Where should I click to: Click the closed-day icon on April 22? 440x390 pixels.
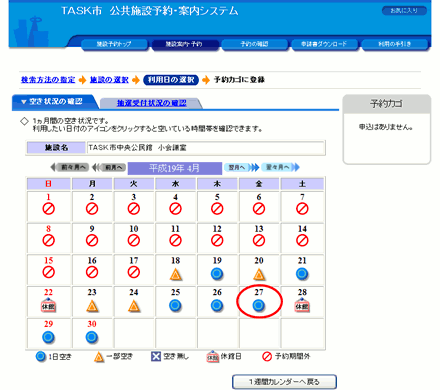[x=48, y=305]
